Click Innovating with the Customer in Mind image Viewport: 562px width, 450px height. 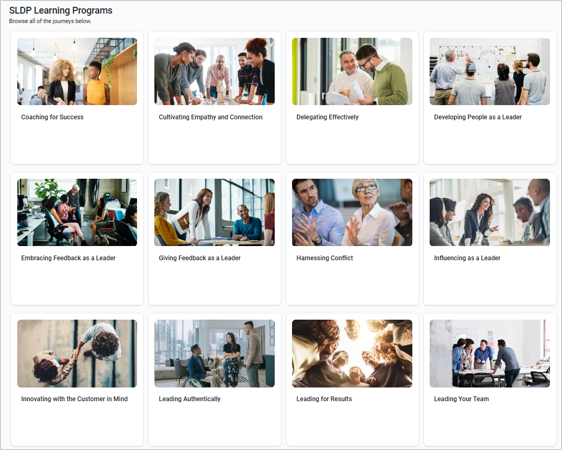(77, 353)
